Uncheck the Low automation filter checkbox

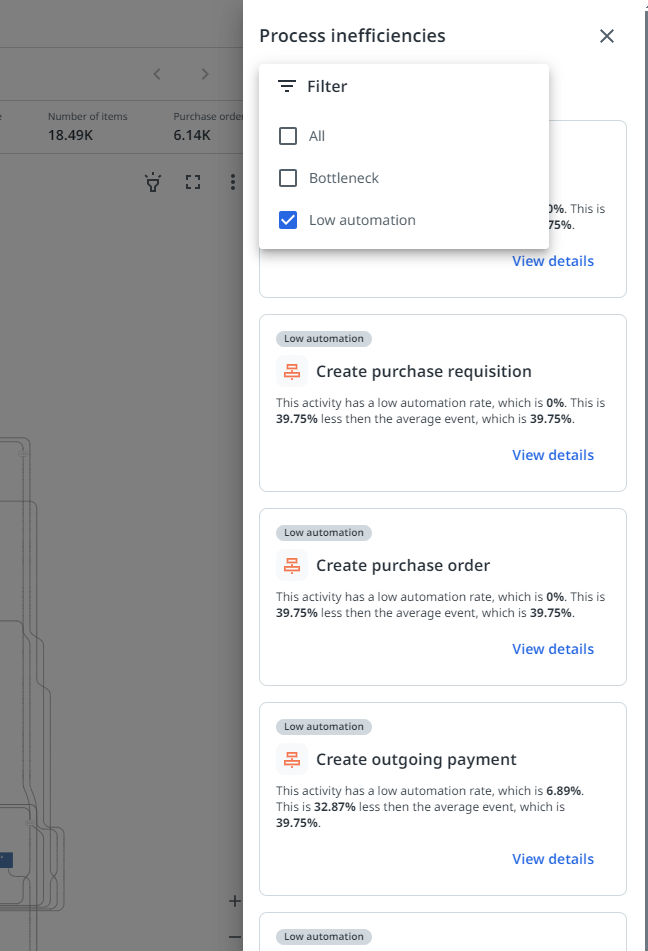tap(288, 220)
